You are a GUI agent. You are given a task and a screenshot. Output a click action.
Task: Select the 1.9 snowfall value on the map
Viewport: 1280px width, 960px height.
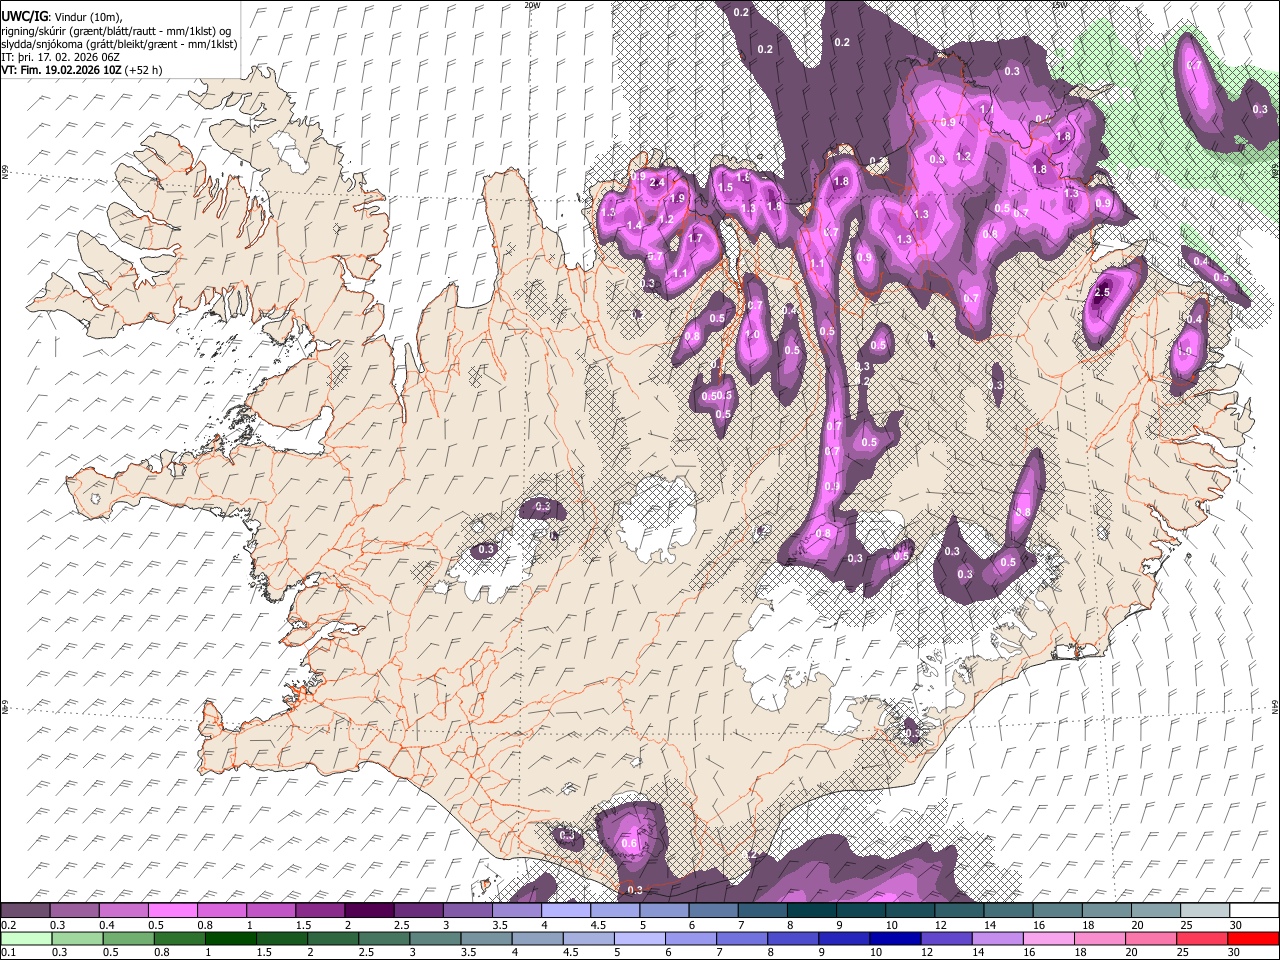(x=677, y=198)
